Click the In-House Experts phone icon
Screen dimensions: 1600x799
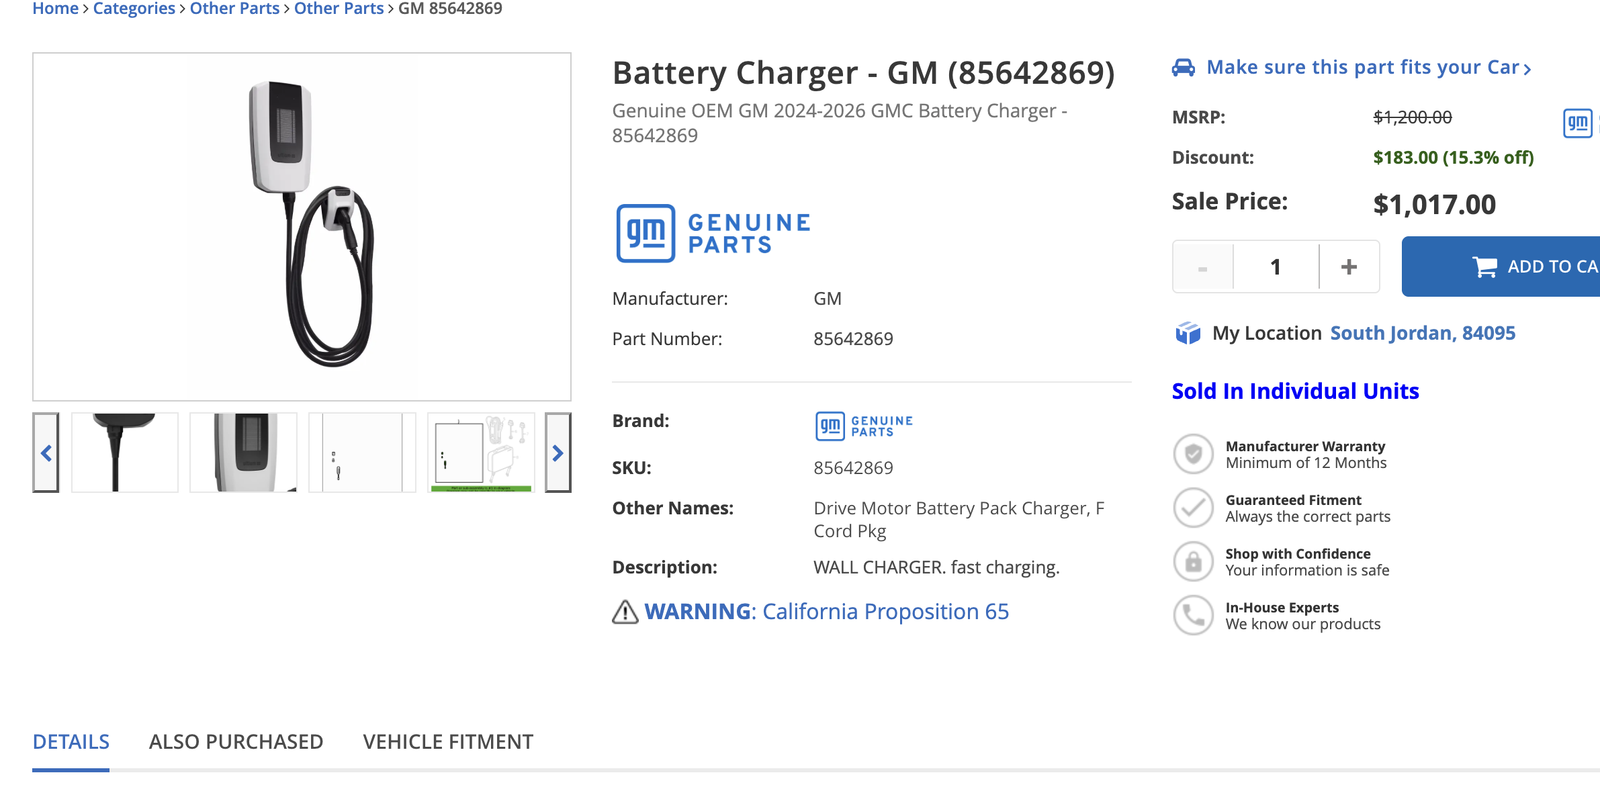[1193, 616]
